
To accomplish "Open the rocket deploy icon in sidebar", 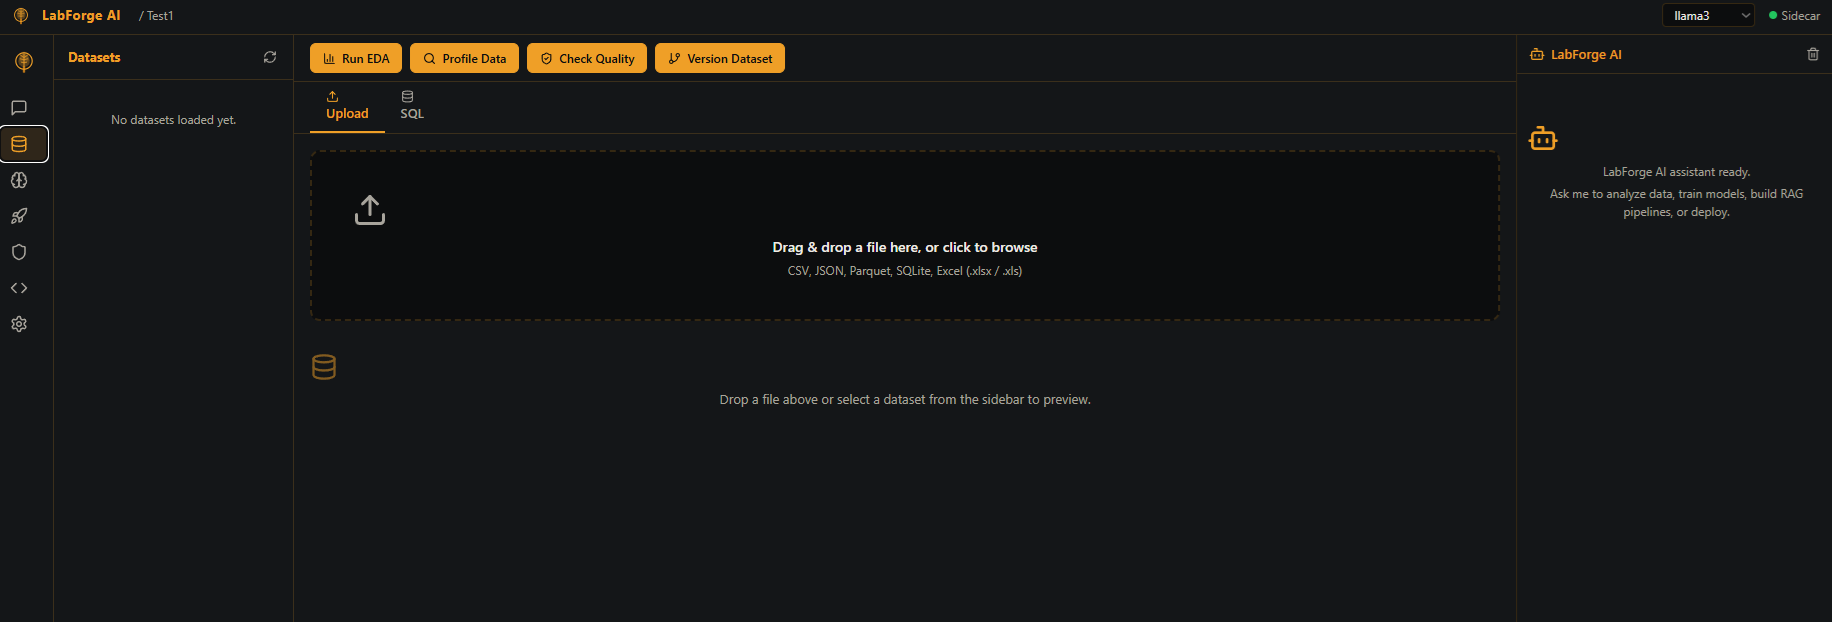I will click(x=19, y=216).
